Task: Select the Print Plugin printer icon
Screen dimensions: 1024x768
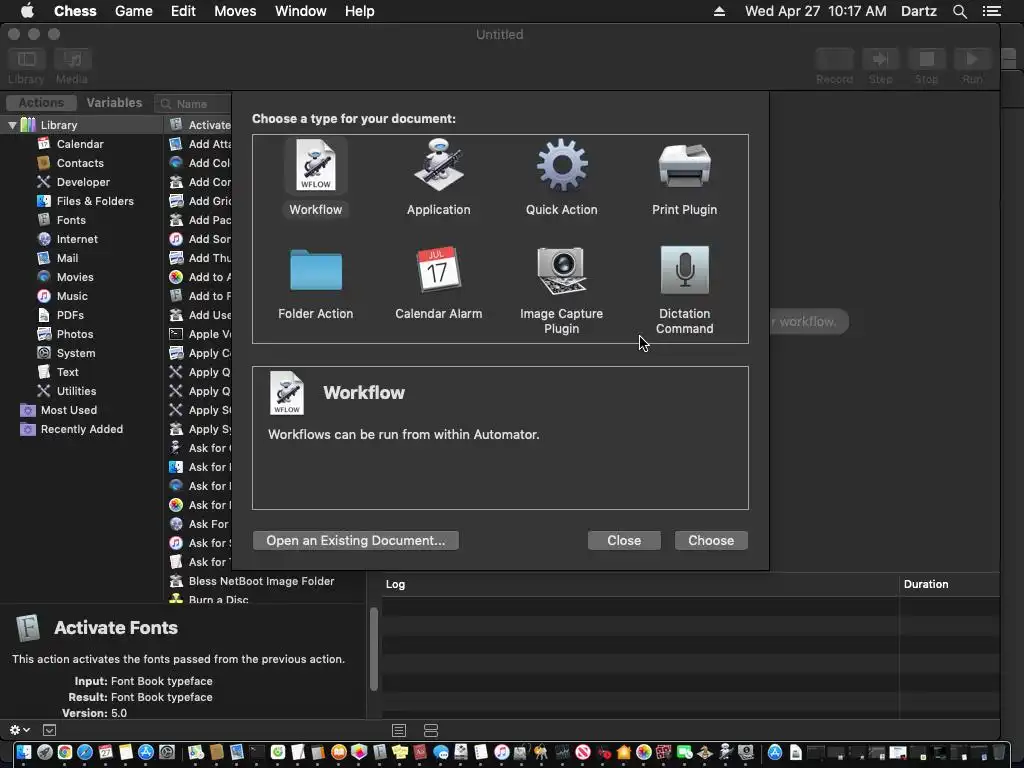Action: pyautogui.click(x=684, y=165)
